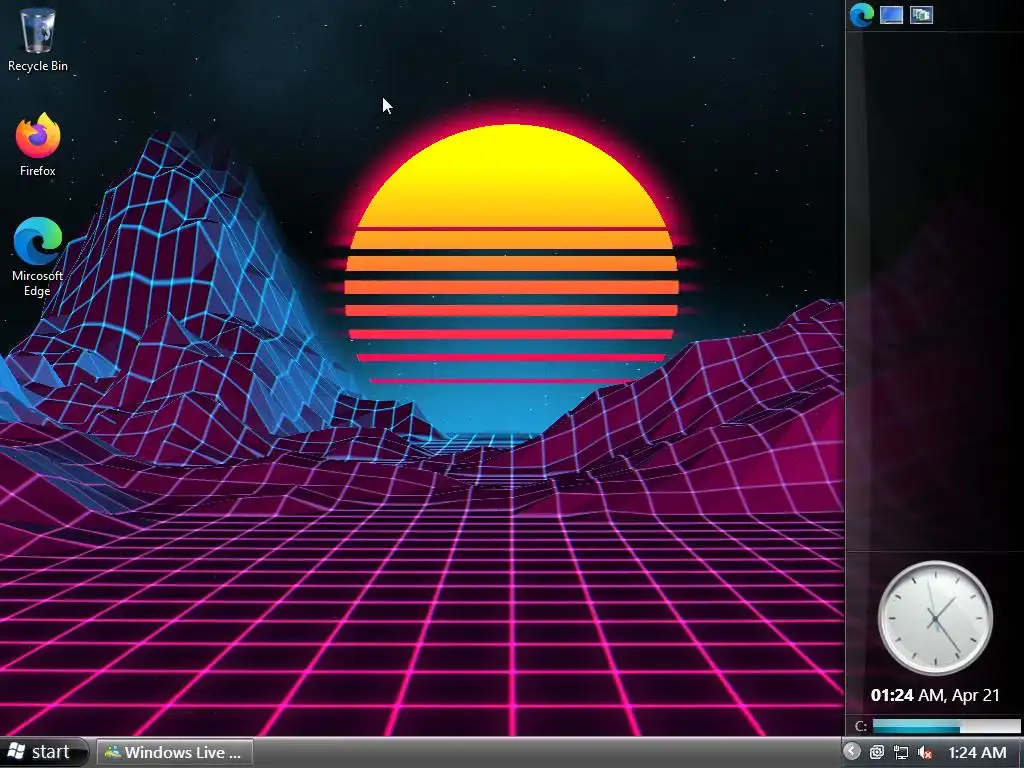Click the 1:24 AM taskbar clock
This screenshot has height=768, width=1024.
coord(977,752)
